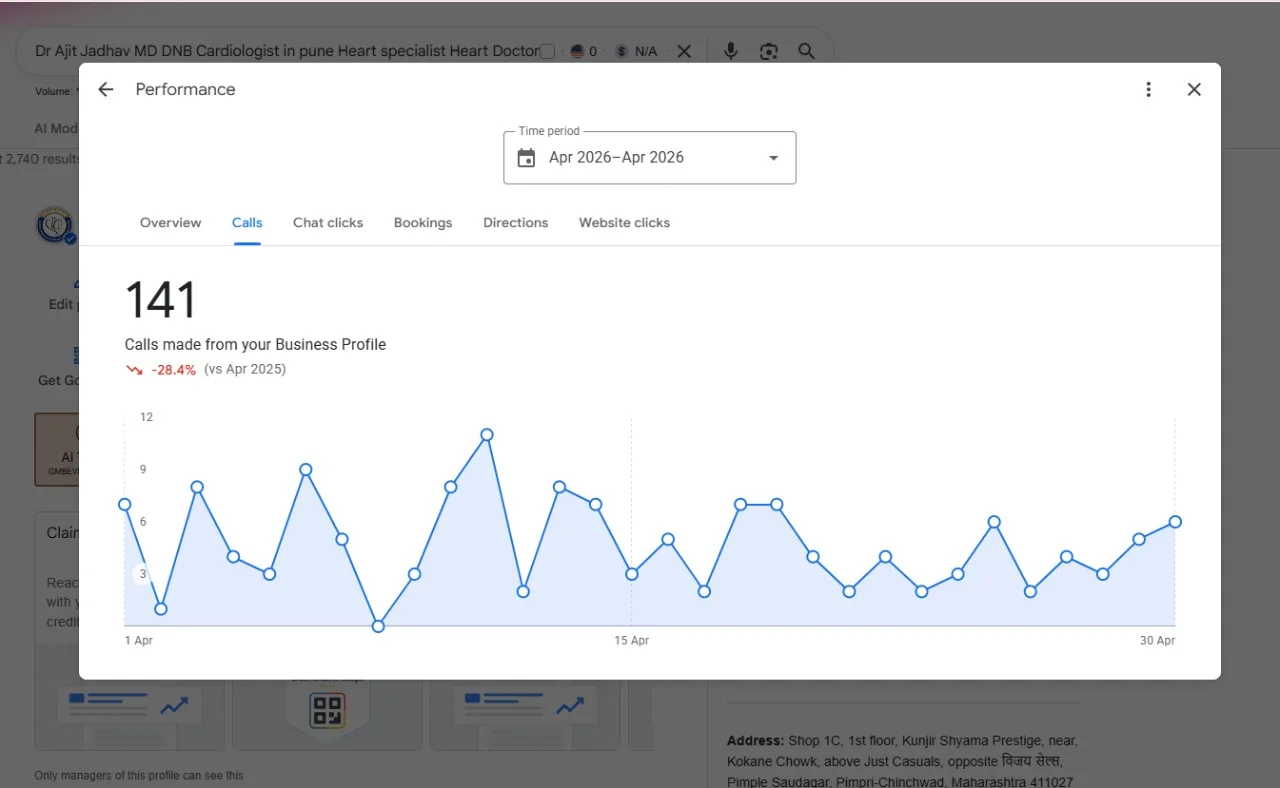
Task: Go back using the Performance back arrow
Action: coord(106,90)
